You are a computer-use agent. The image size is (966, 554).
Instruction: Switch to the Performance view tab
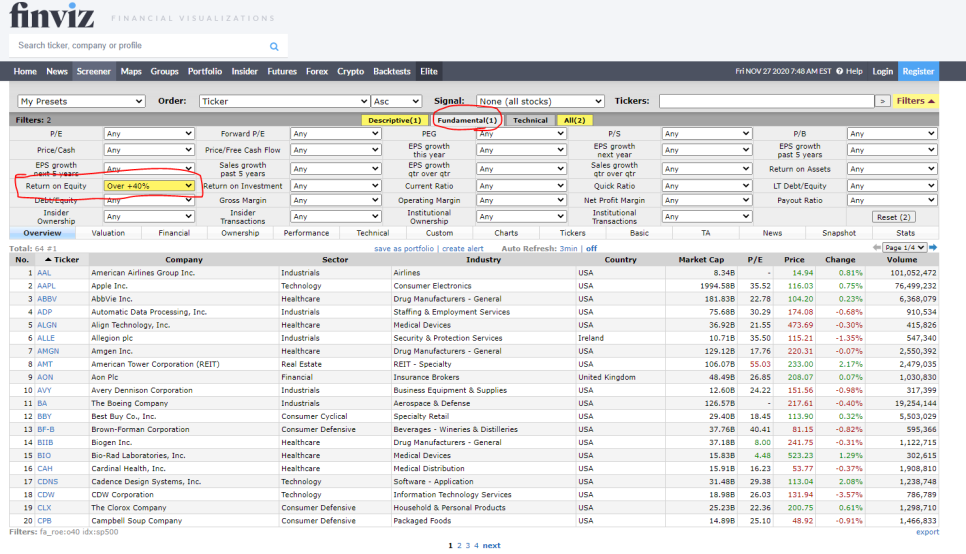(306, 233)
